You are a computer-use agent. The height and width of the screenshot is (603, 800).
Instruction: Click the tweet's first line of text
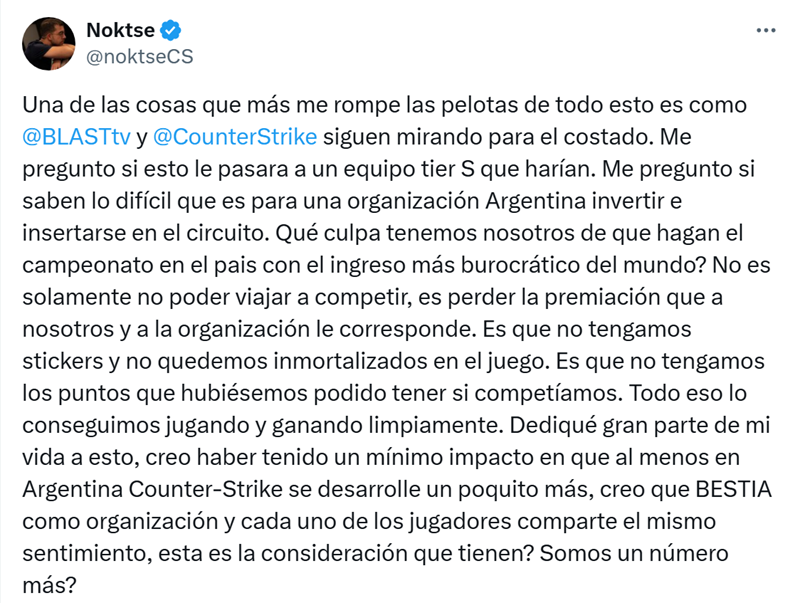coord(384,105)
